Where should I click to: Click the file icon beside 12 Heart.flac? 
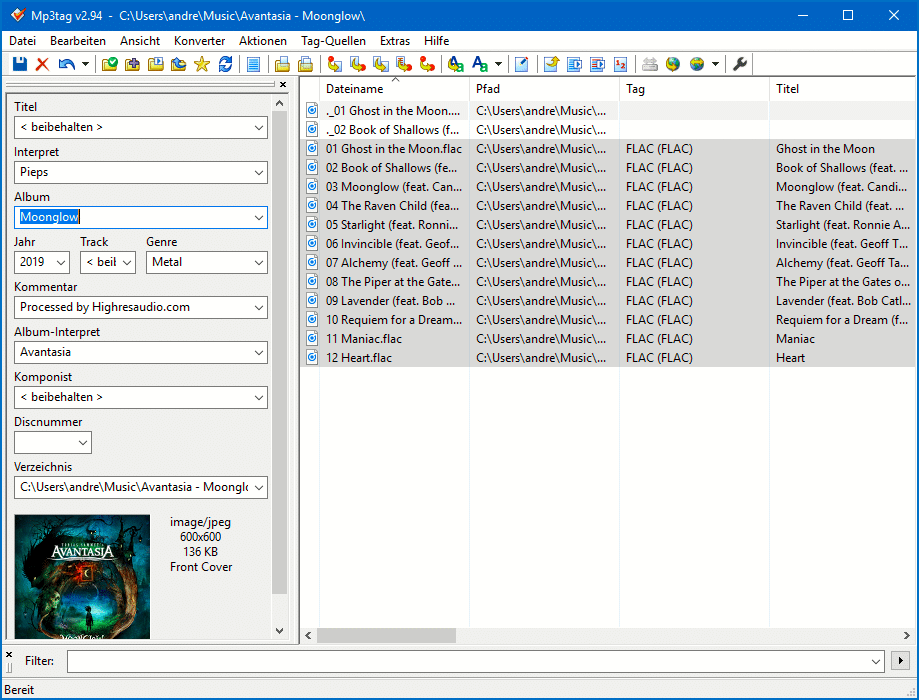click(312, 357)
